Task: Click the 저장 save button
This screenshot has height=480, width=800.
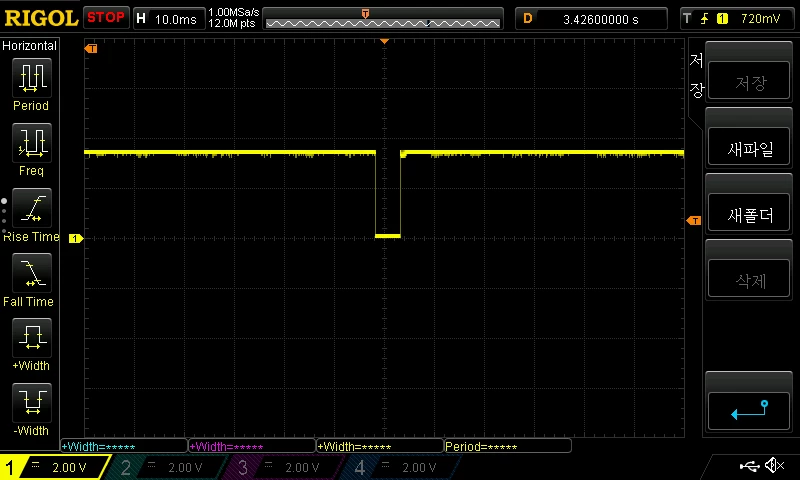Action: tap(749, 81)
